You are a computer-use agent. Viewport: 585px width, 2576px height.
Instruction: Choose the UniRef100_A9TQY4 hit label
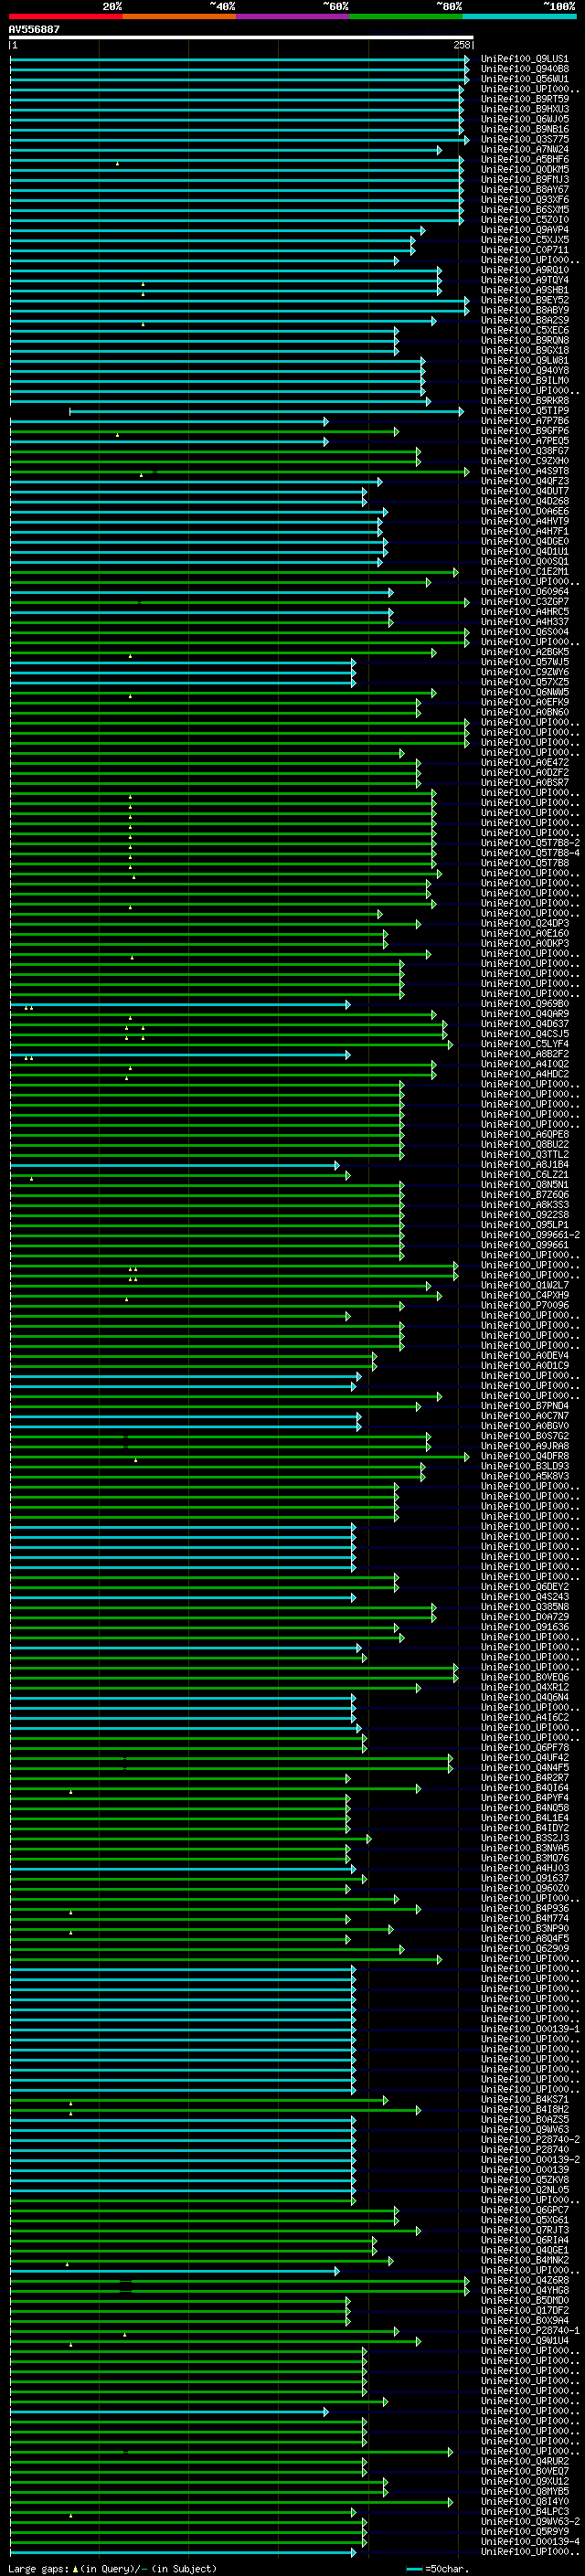[525, 280]
